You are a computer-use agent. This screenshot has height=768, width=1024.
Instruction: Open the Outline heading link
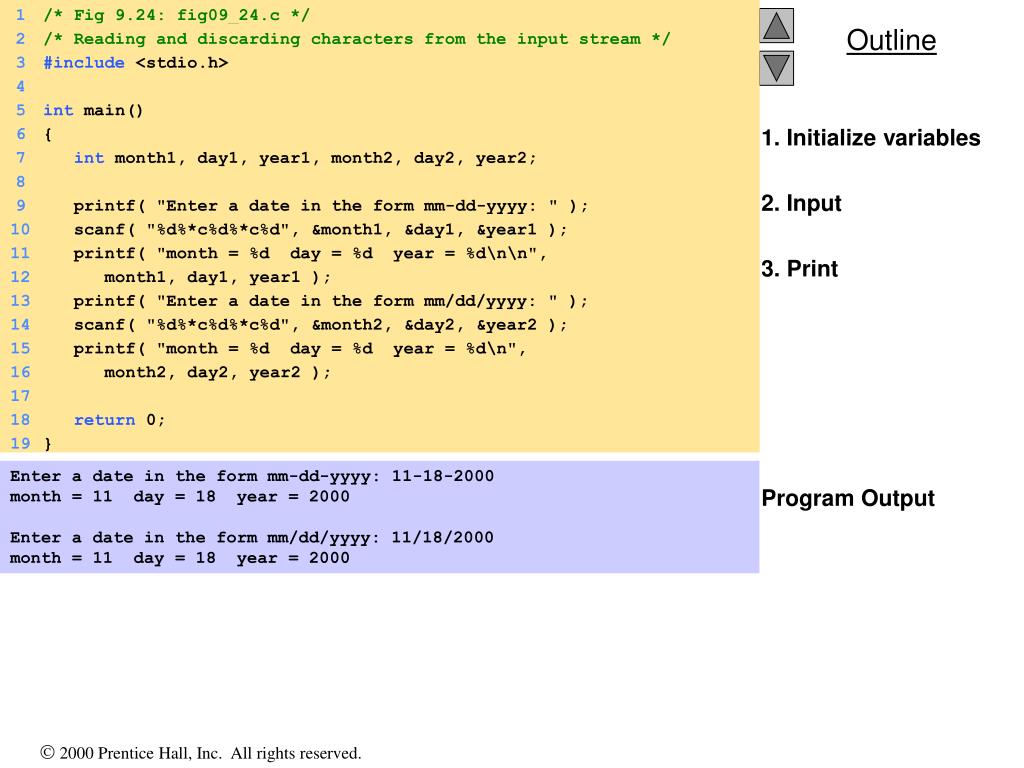(891, 40)
